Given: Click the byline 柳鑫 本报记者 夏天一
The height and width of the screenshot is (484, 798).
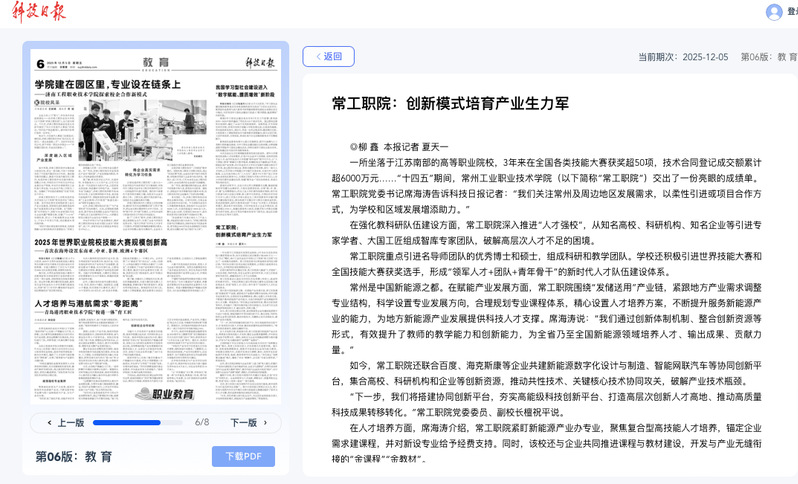Looking at the screenshot, I should pyautogui.click(x=420, y=146).
